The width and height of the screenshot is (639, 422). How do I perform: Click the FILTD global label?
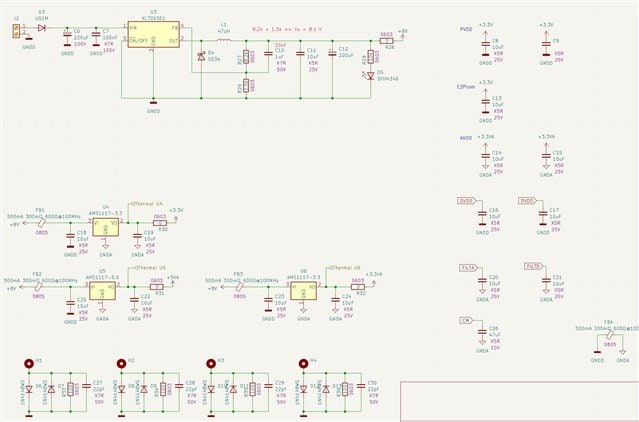pyautogui.click(x=533, y=266)
